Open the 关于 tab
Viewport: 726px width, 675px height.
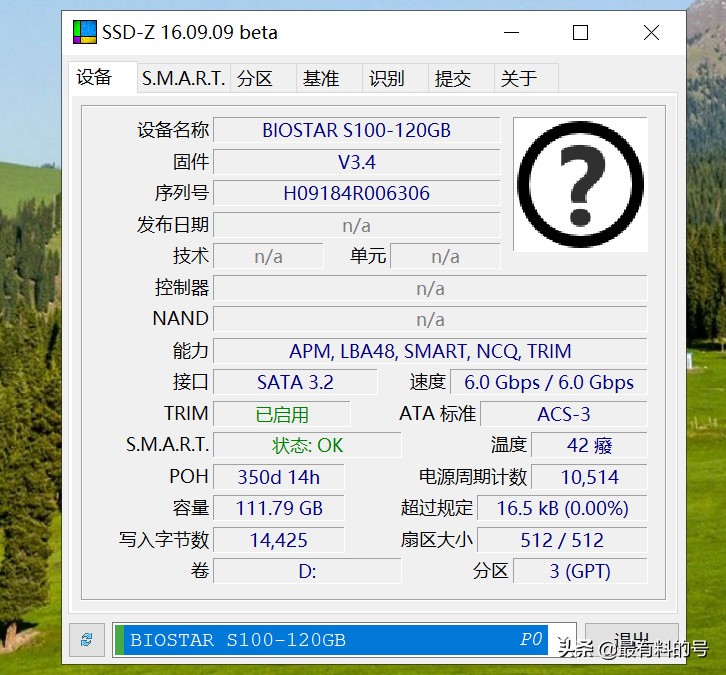click(x=526, y=79)
